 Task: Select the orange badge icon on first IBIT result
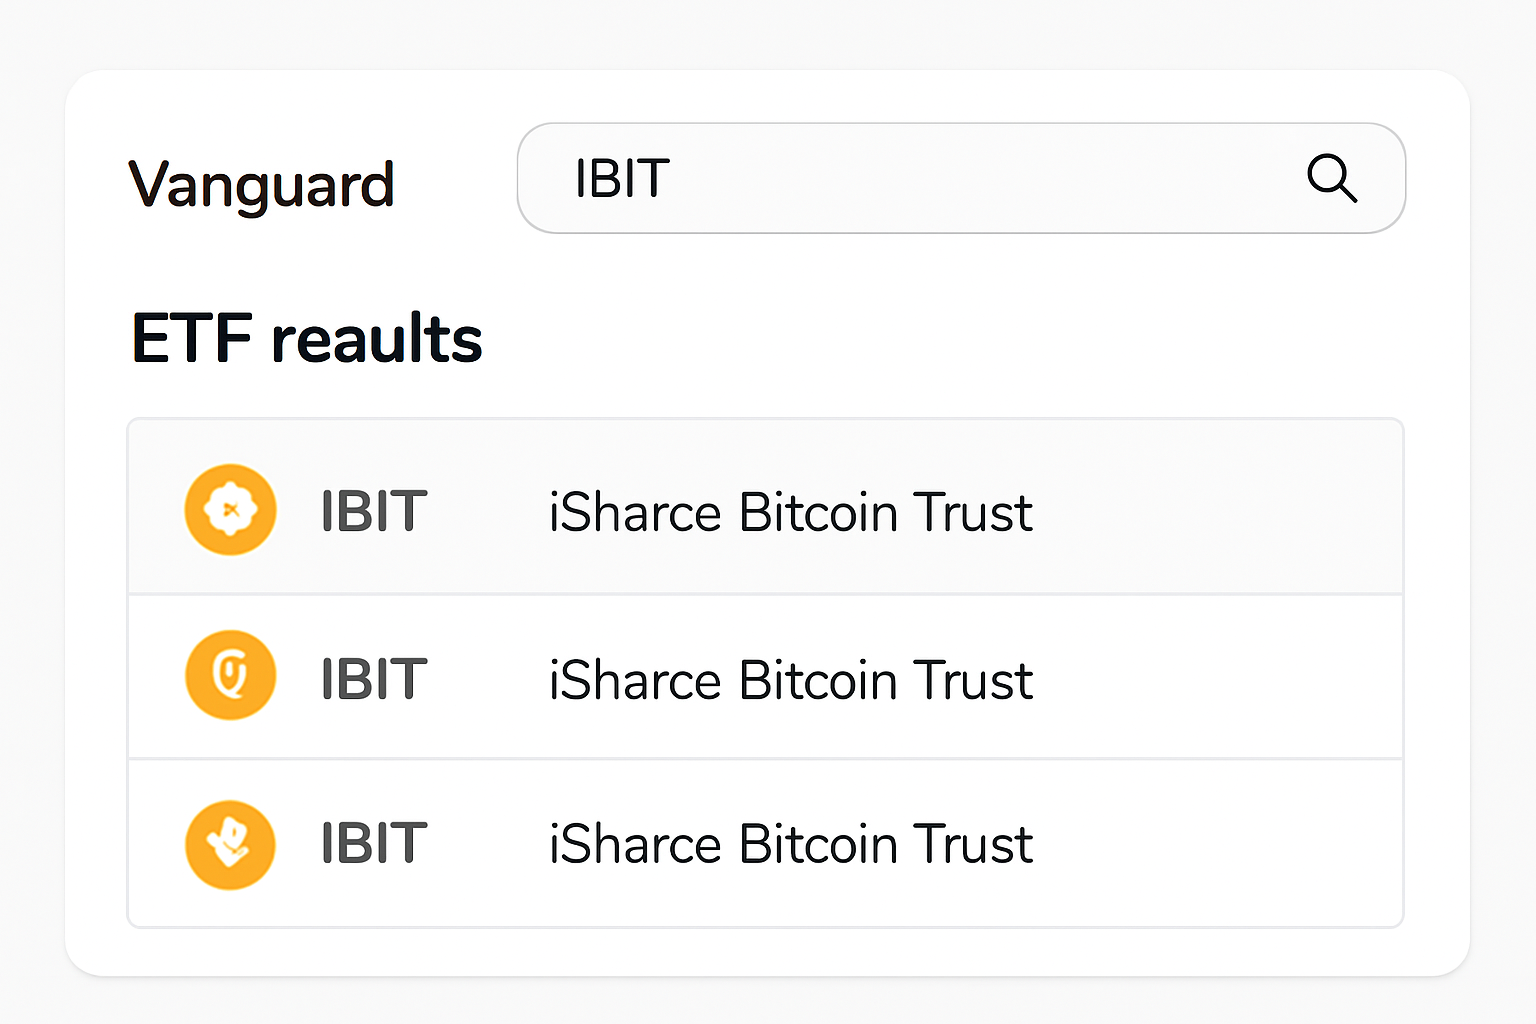[x=230, y=509]
